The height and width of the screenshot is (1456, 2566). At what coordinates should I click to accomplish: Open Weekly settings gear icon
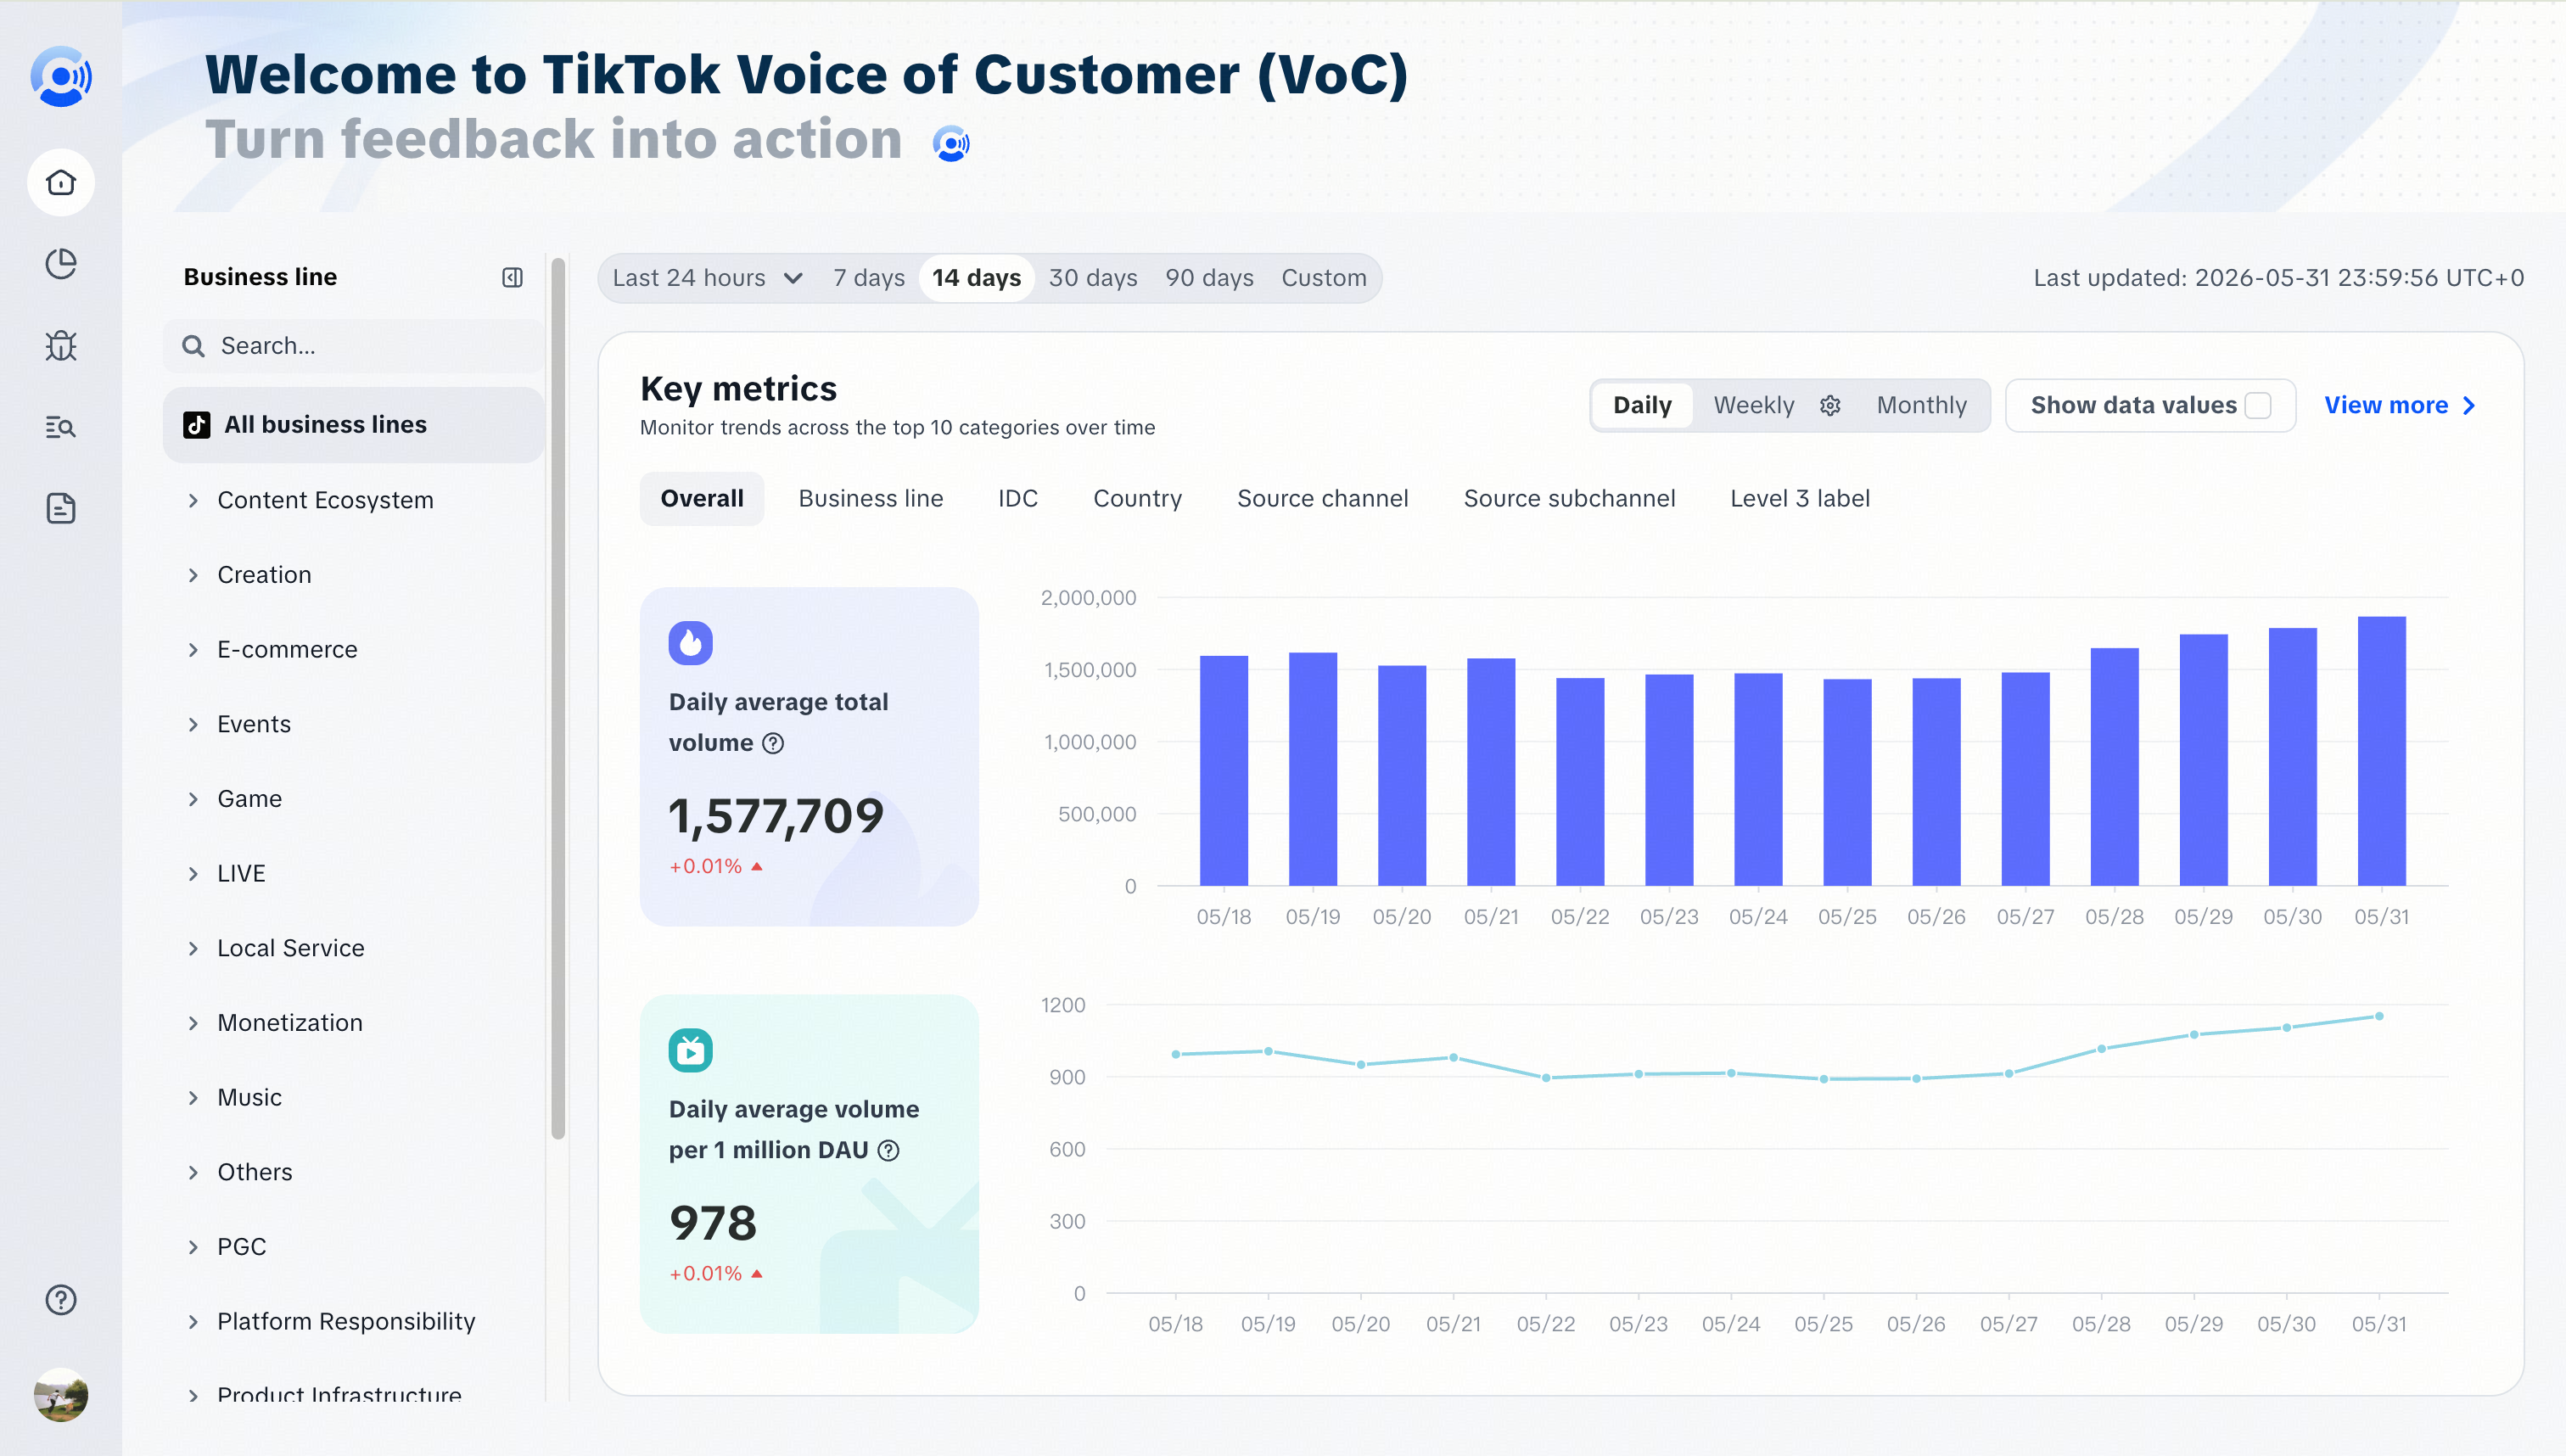[x=1830, y=405]
